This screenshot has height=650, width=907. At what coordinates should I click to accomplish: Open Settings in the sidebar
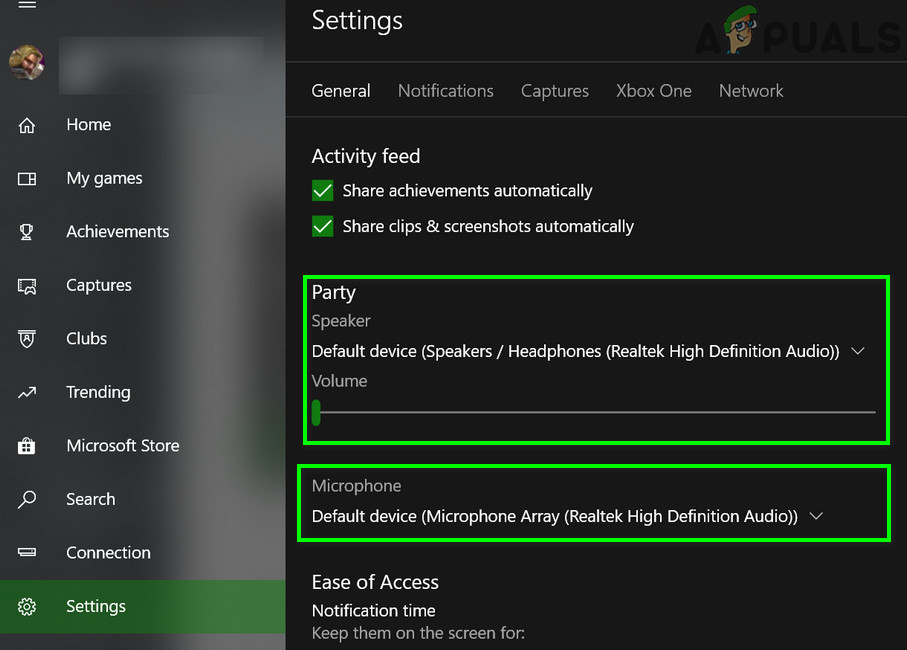96,606
